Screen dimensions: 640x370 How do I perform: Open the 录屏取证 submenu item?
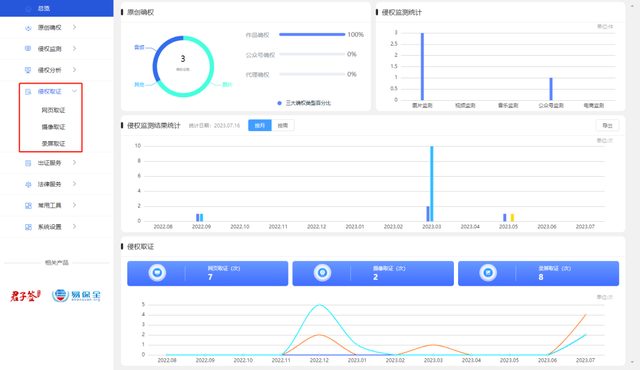pos(53,144)
